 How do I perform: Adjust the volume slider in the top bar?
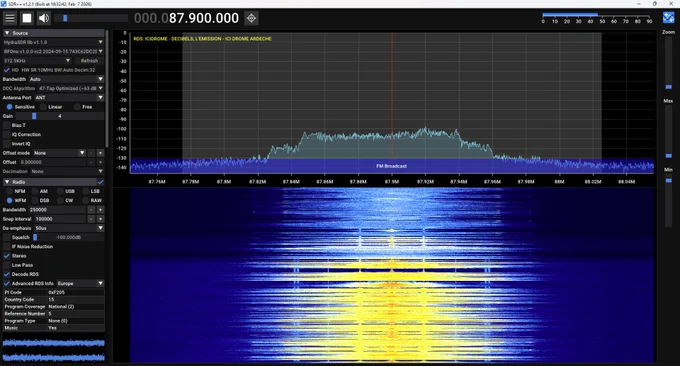(x=91, y=18)
